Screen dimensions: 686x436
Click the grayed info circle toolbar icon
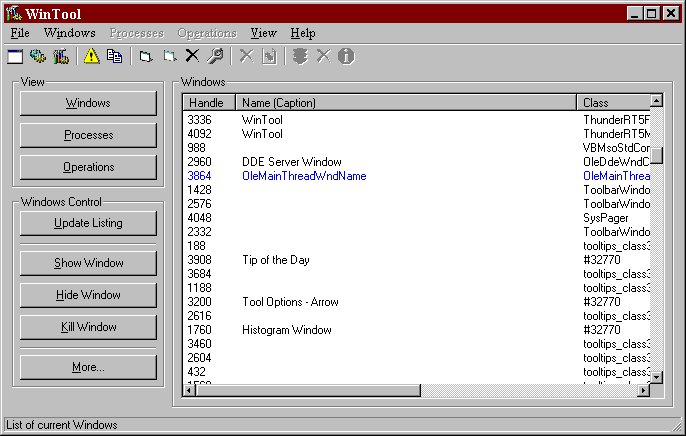tap(346, 56)
